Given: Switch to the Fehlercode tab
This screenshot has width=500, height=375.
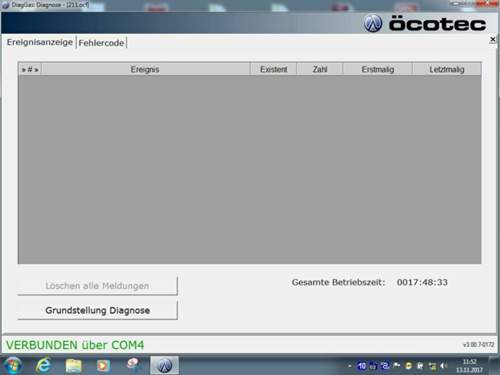Looking at the screenshot, I should (101, 43).
